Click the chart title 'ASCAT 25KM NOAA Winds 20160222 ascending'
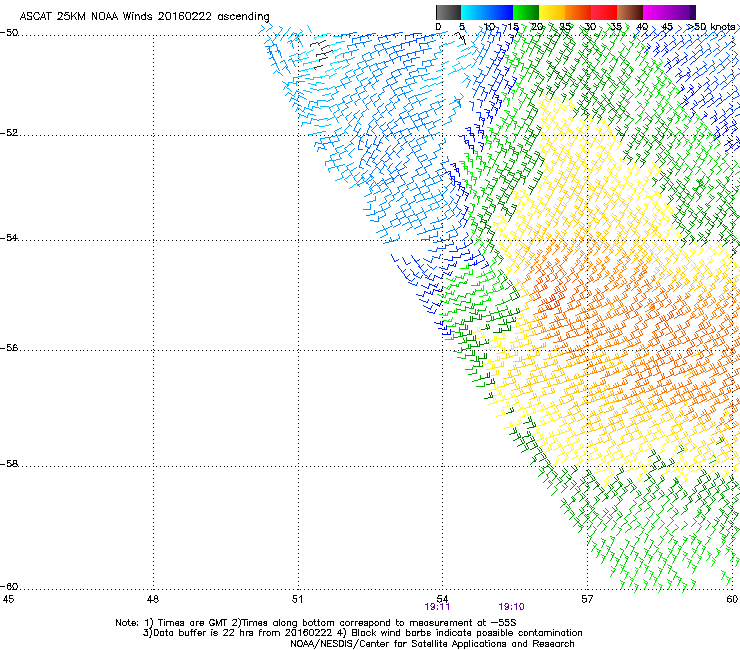740x650 pixels. point(144,17)
